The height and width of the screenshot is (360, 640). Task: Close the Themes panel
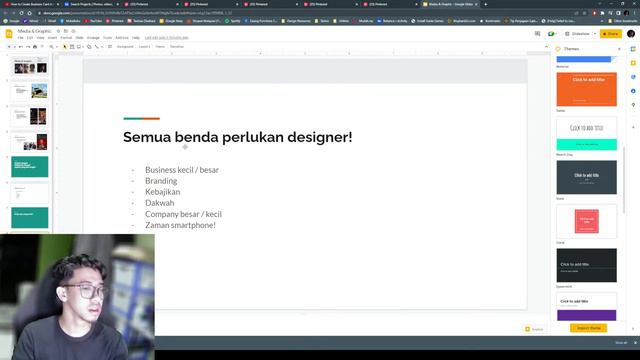619,49
